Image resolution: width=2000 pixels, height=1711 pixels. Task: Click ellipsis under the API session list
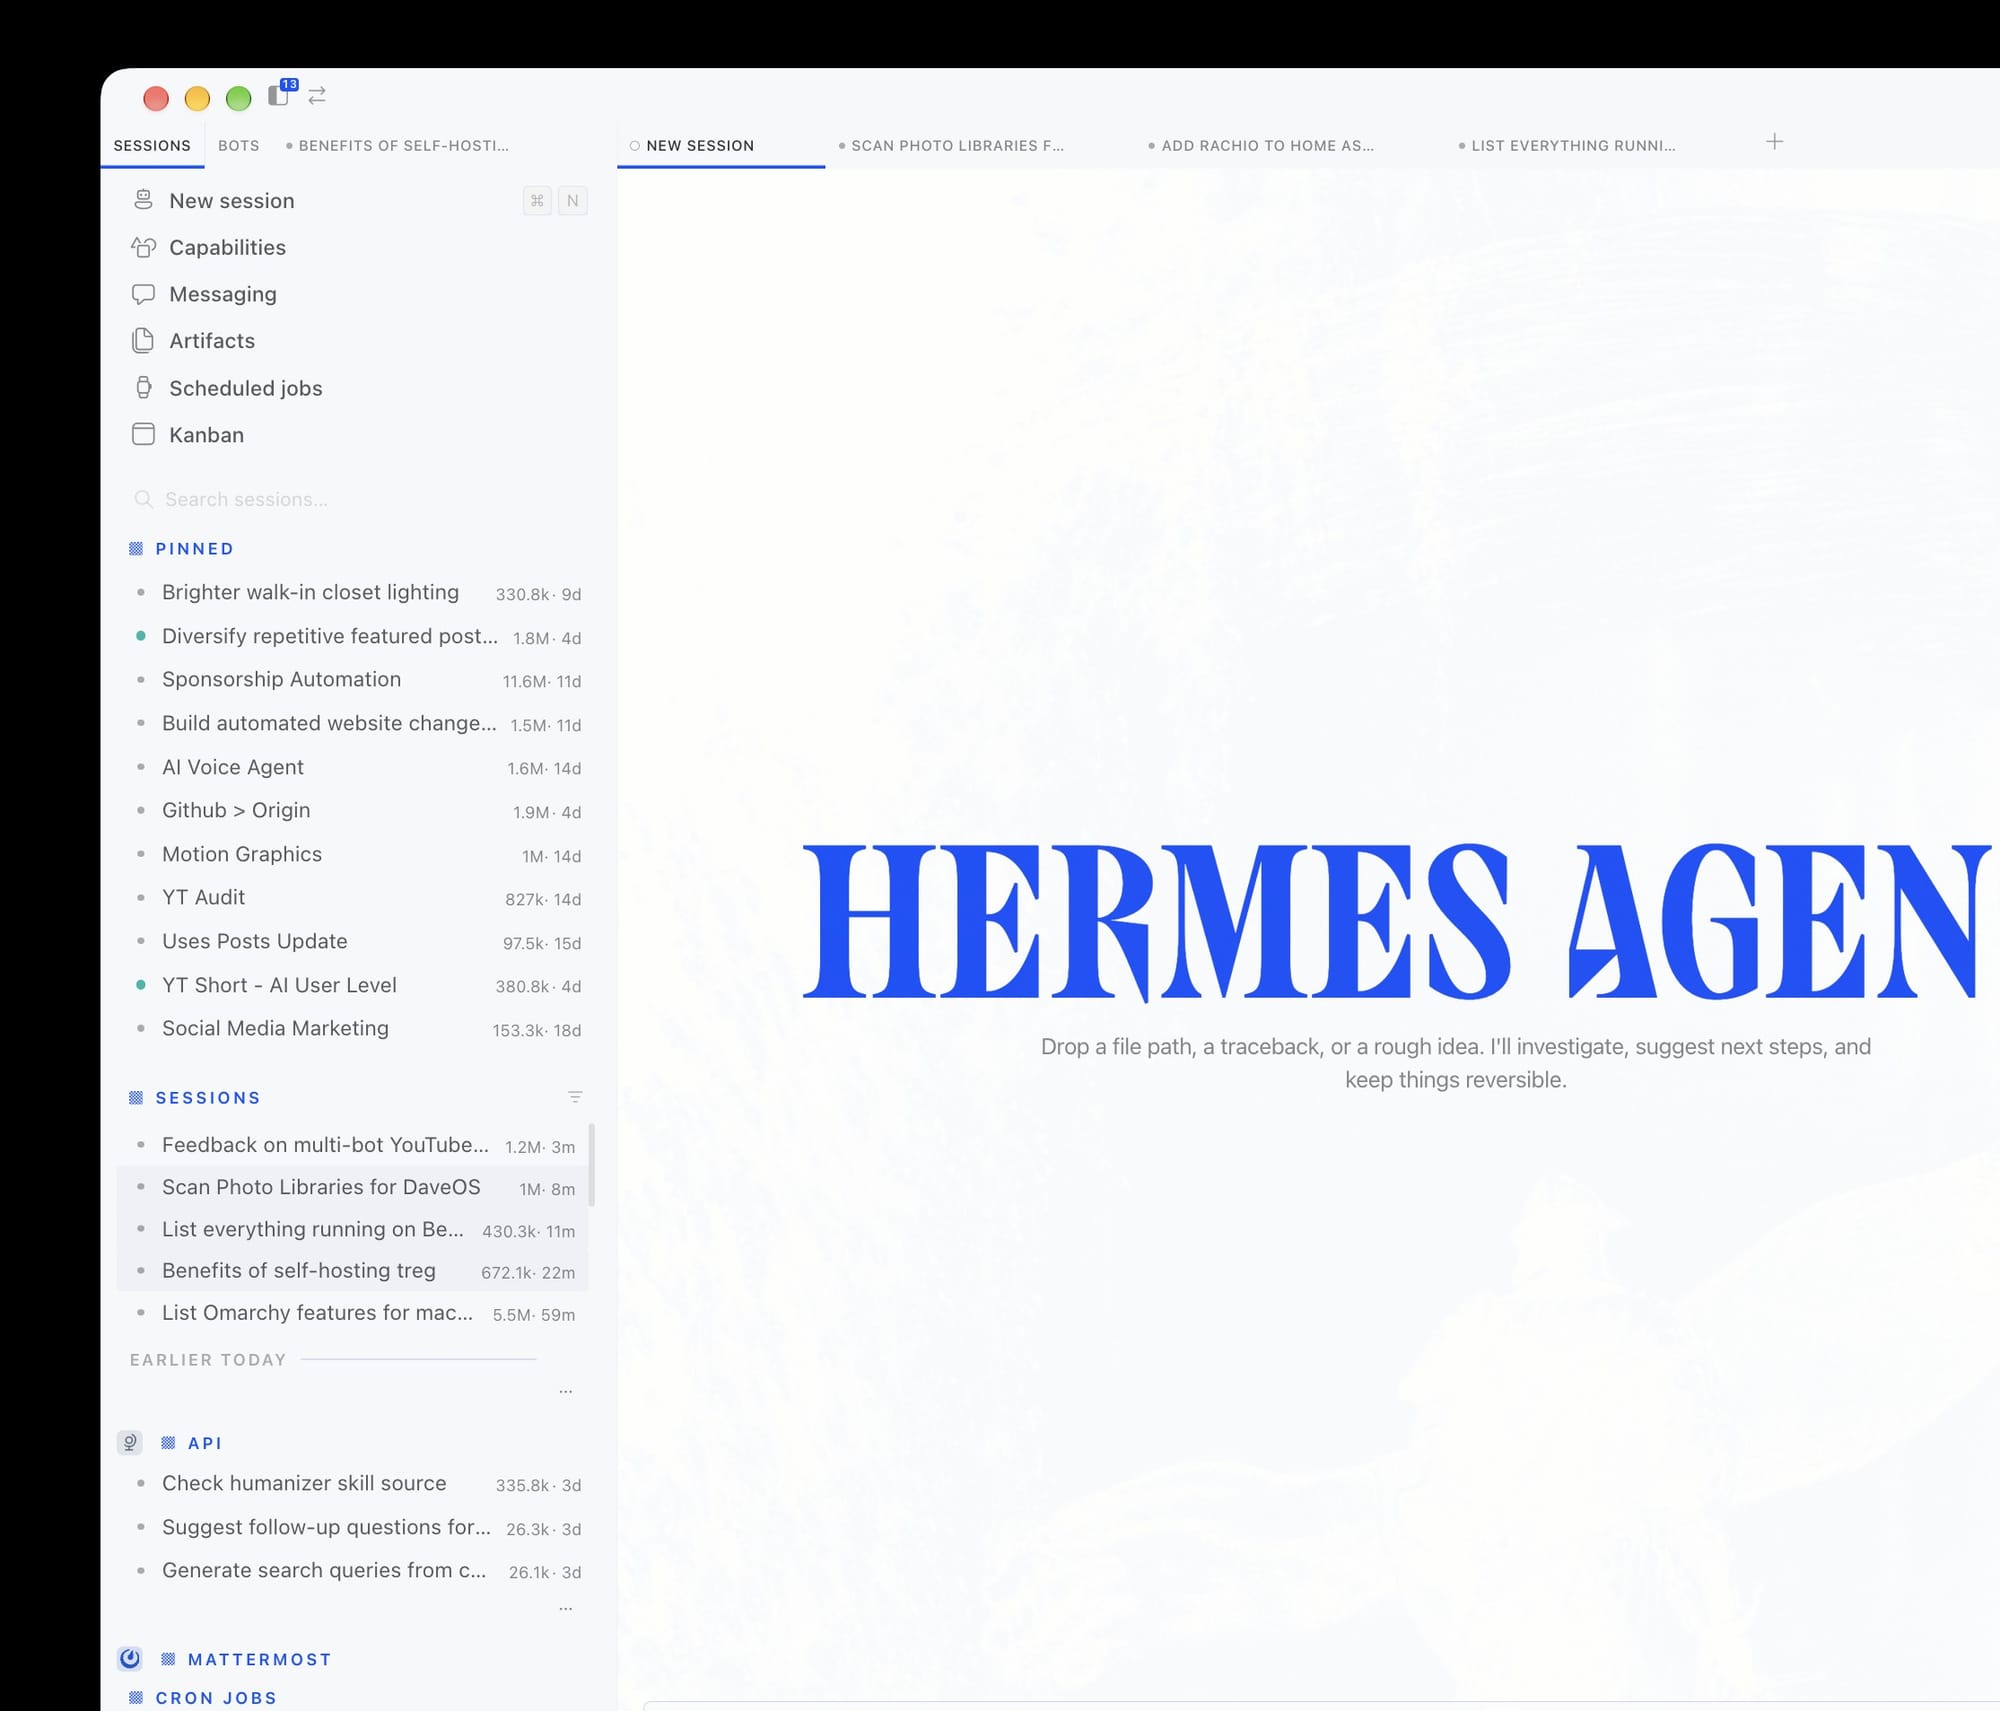tap(566, 1608)
